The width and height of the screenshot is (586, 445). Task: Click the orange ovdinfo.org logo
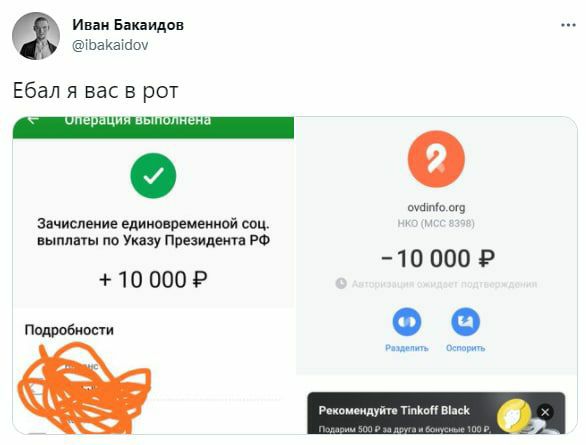click(x=436, y=159)
